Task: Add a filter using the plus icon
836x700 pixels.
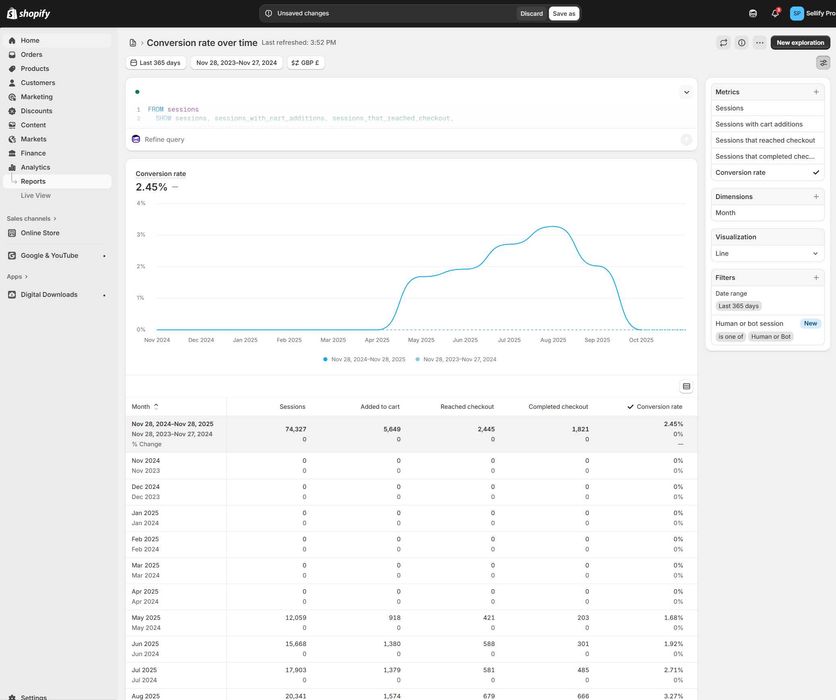Action: coord(816,278)
